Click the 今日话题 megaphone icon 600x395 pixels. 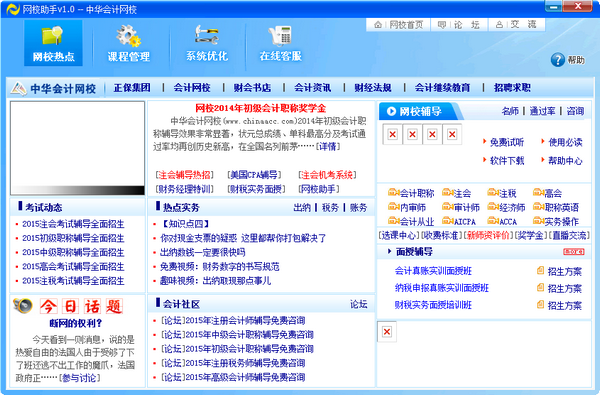pyautogui.click(x=23, y=305)
